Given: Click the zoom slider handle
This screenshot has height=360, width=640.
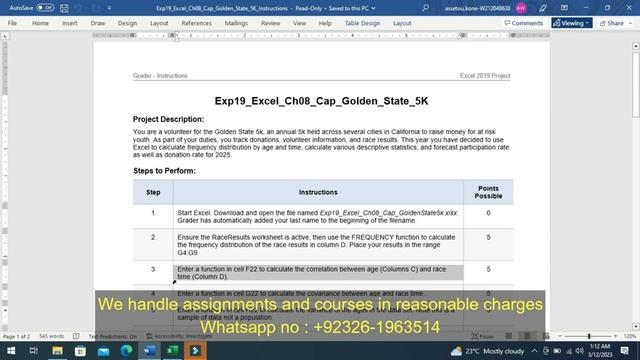Looking at the screenshot, I should tap(589, 336).
